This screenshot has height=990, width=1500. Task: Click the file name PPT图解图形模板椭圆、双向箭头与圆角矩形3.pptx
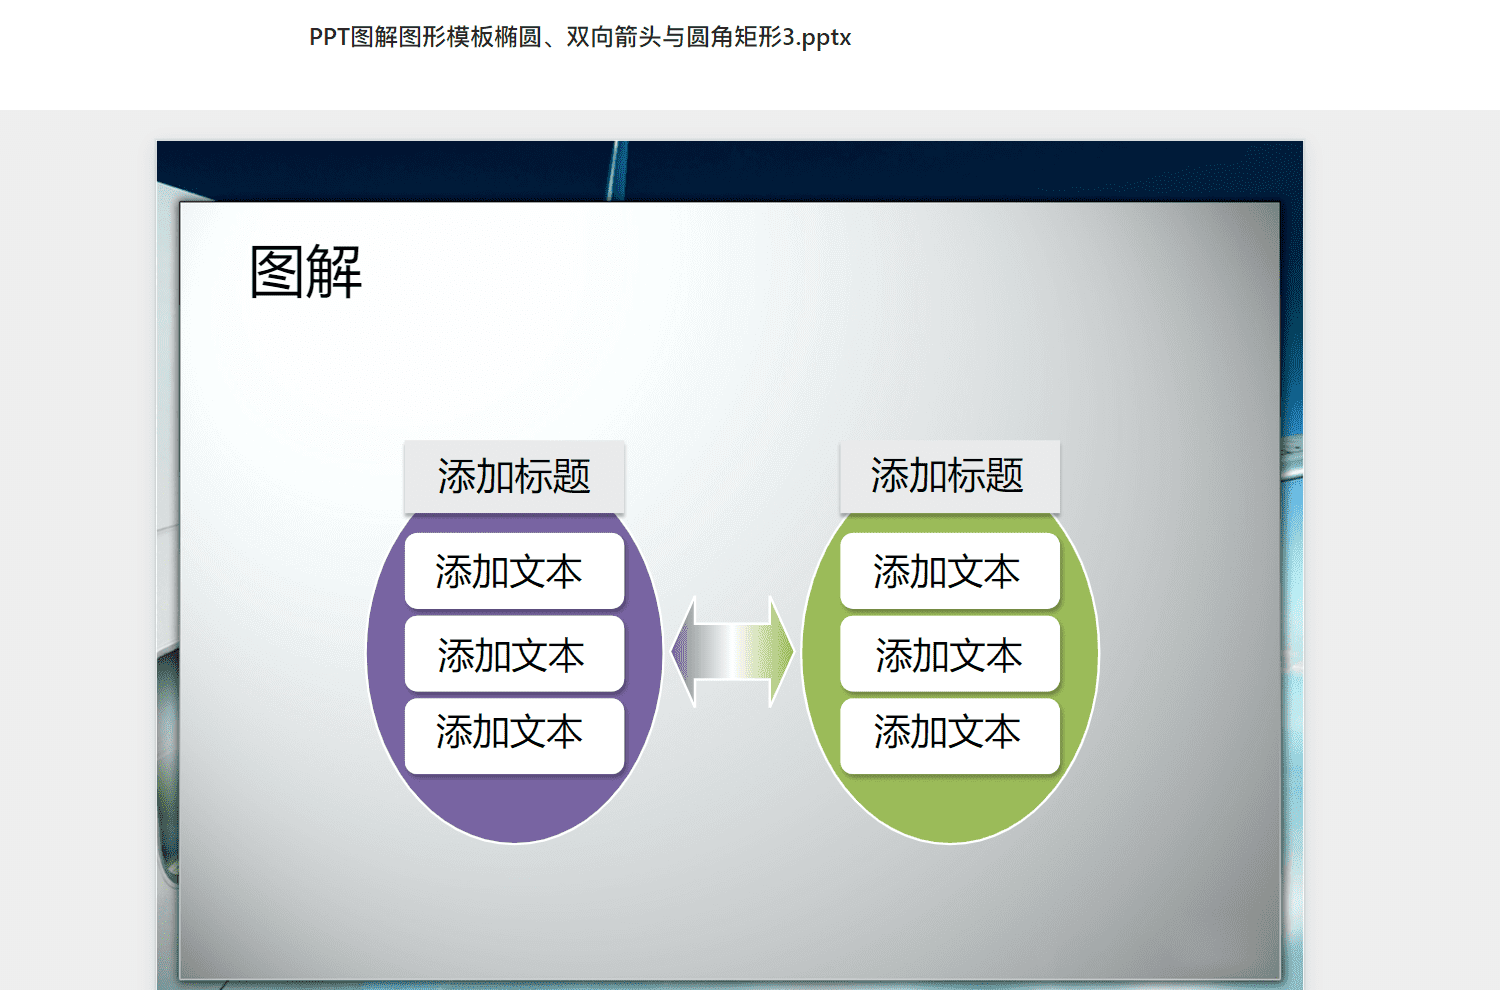pyautogui.click(x=580, y=38)
